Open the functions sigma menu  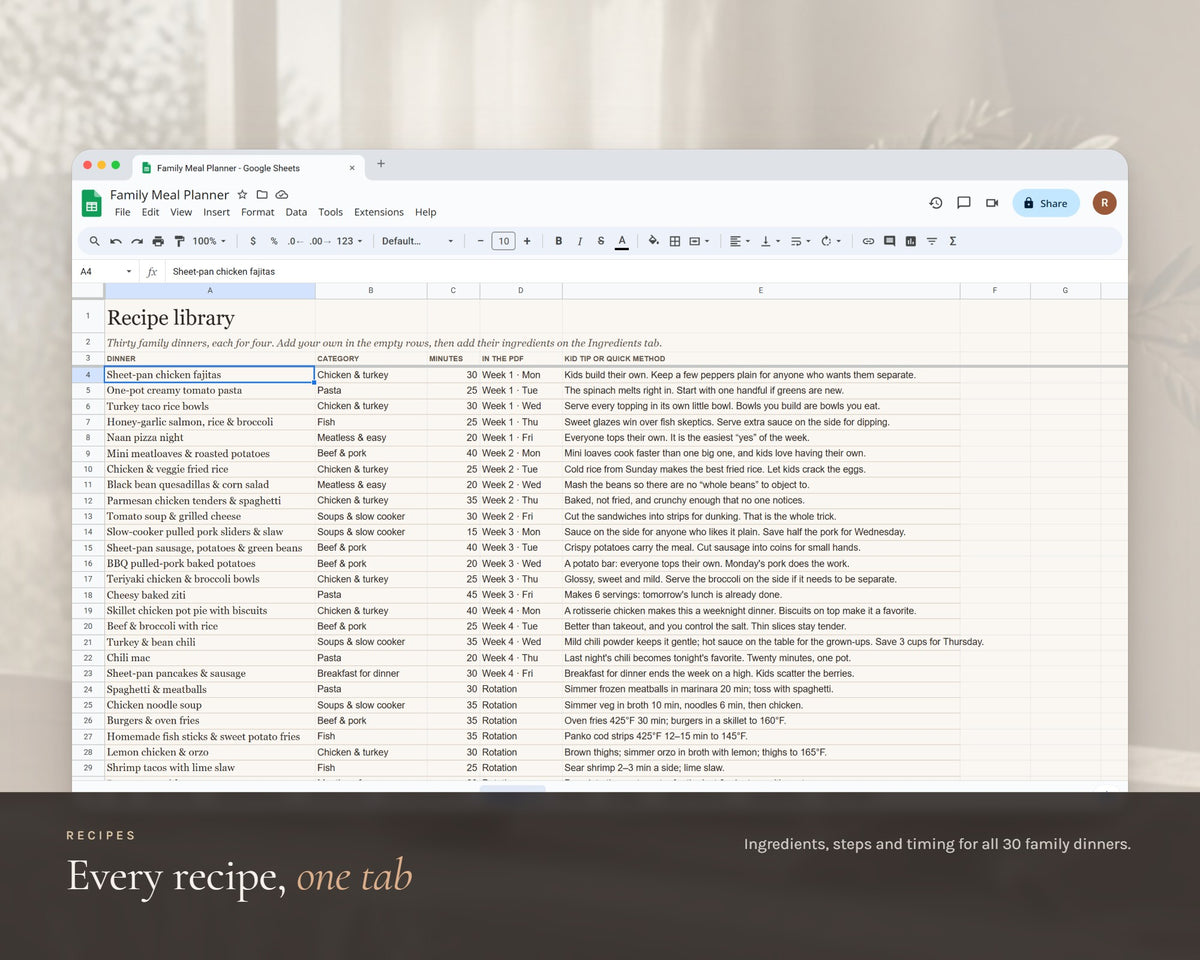(952, 241)
